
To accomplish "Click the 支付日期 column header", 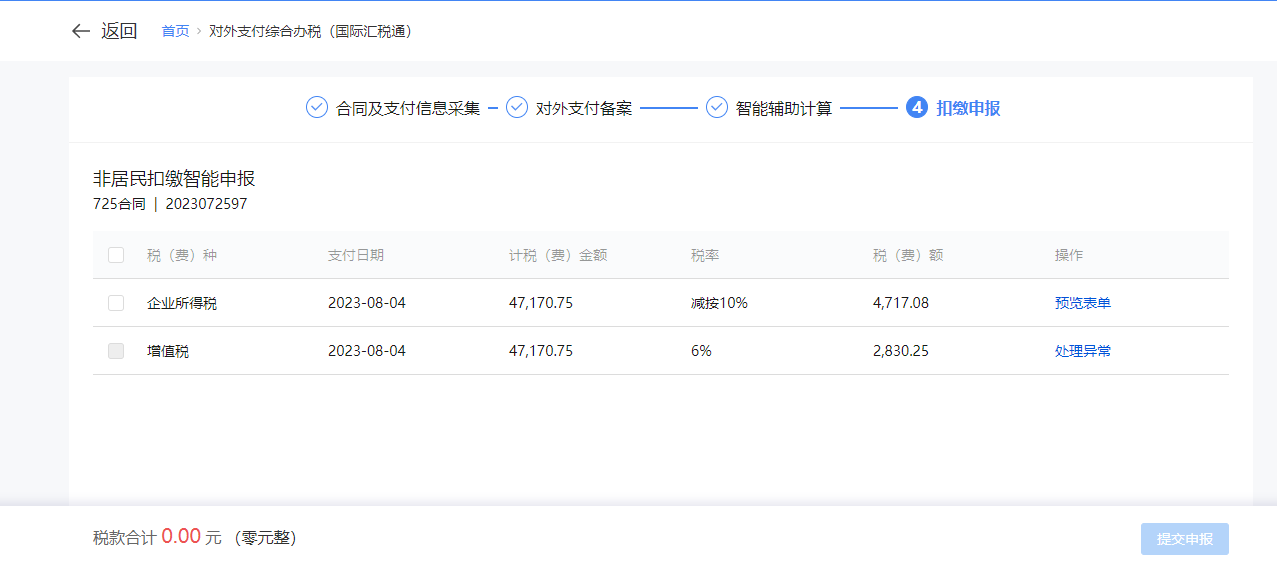I will [x=355, y=255].
